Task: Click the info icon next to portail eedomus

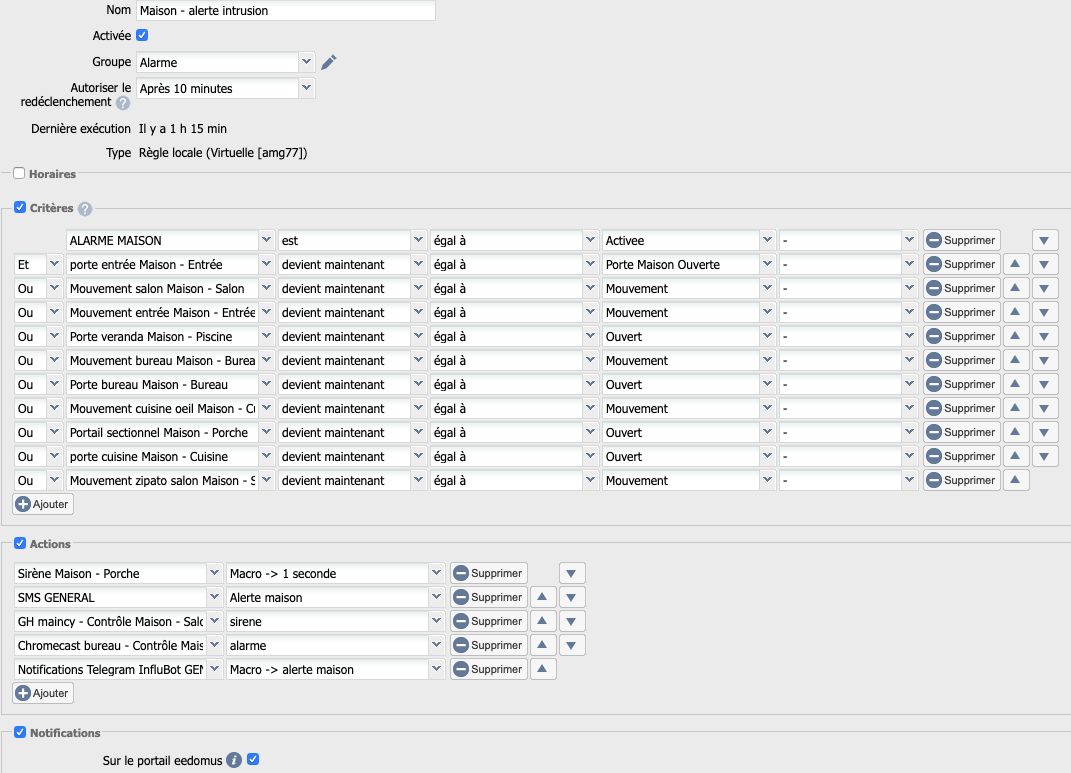Action: coord(234,760)
